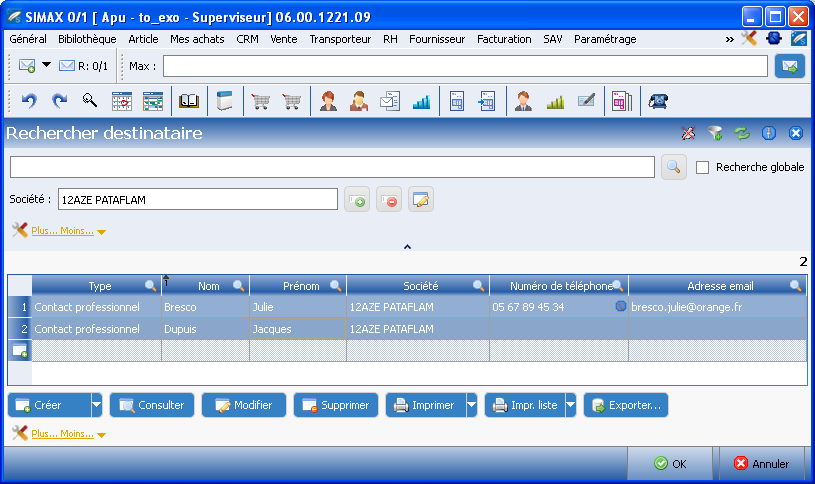Open the Créer button dropdown arrow

[x=96, y=405]
